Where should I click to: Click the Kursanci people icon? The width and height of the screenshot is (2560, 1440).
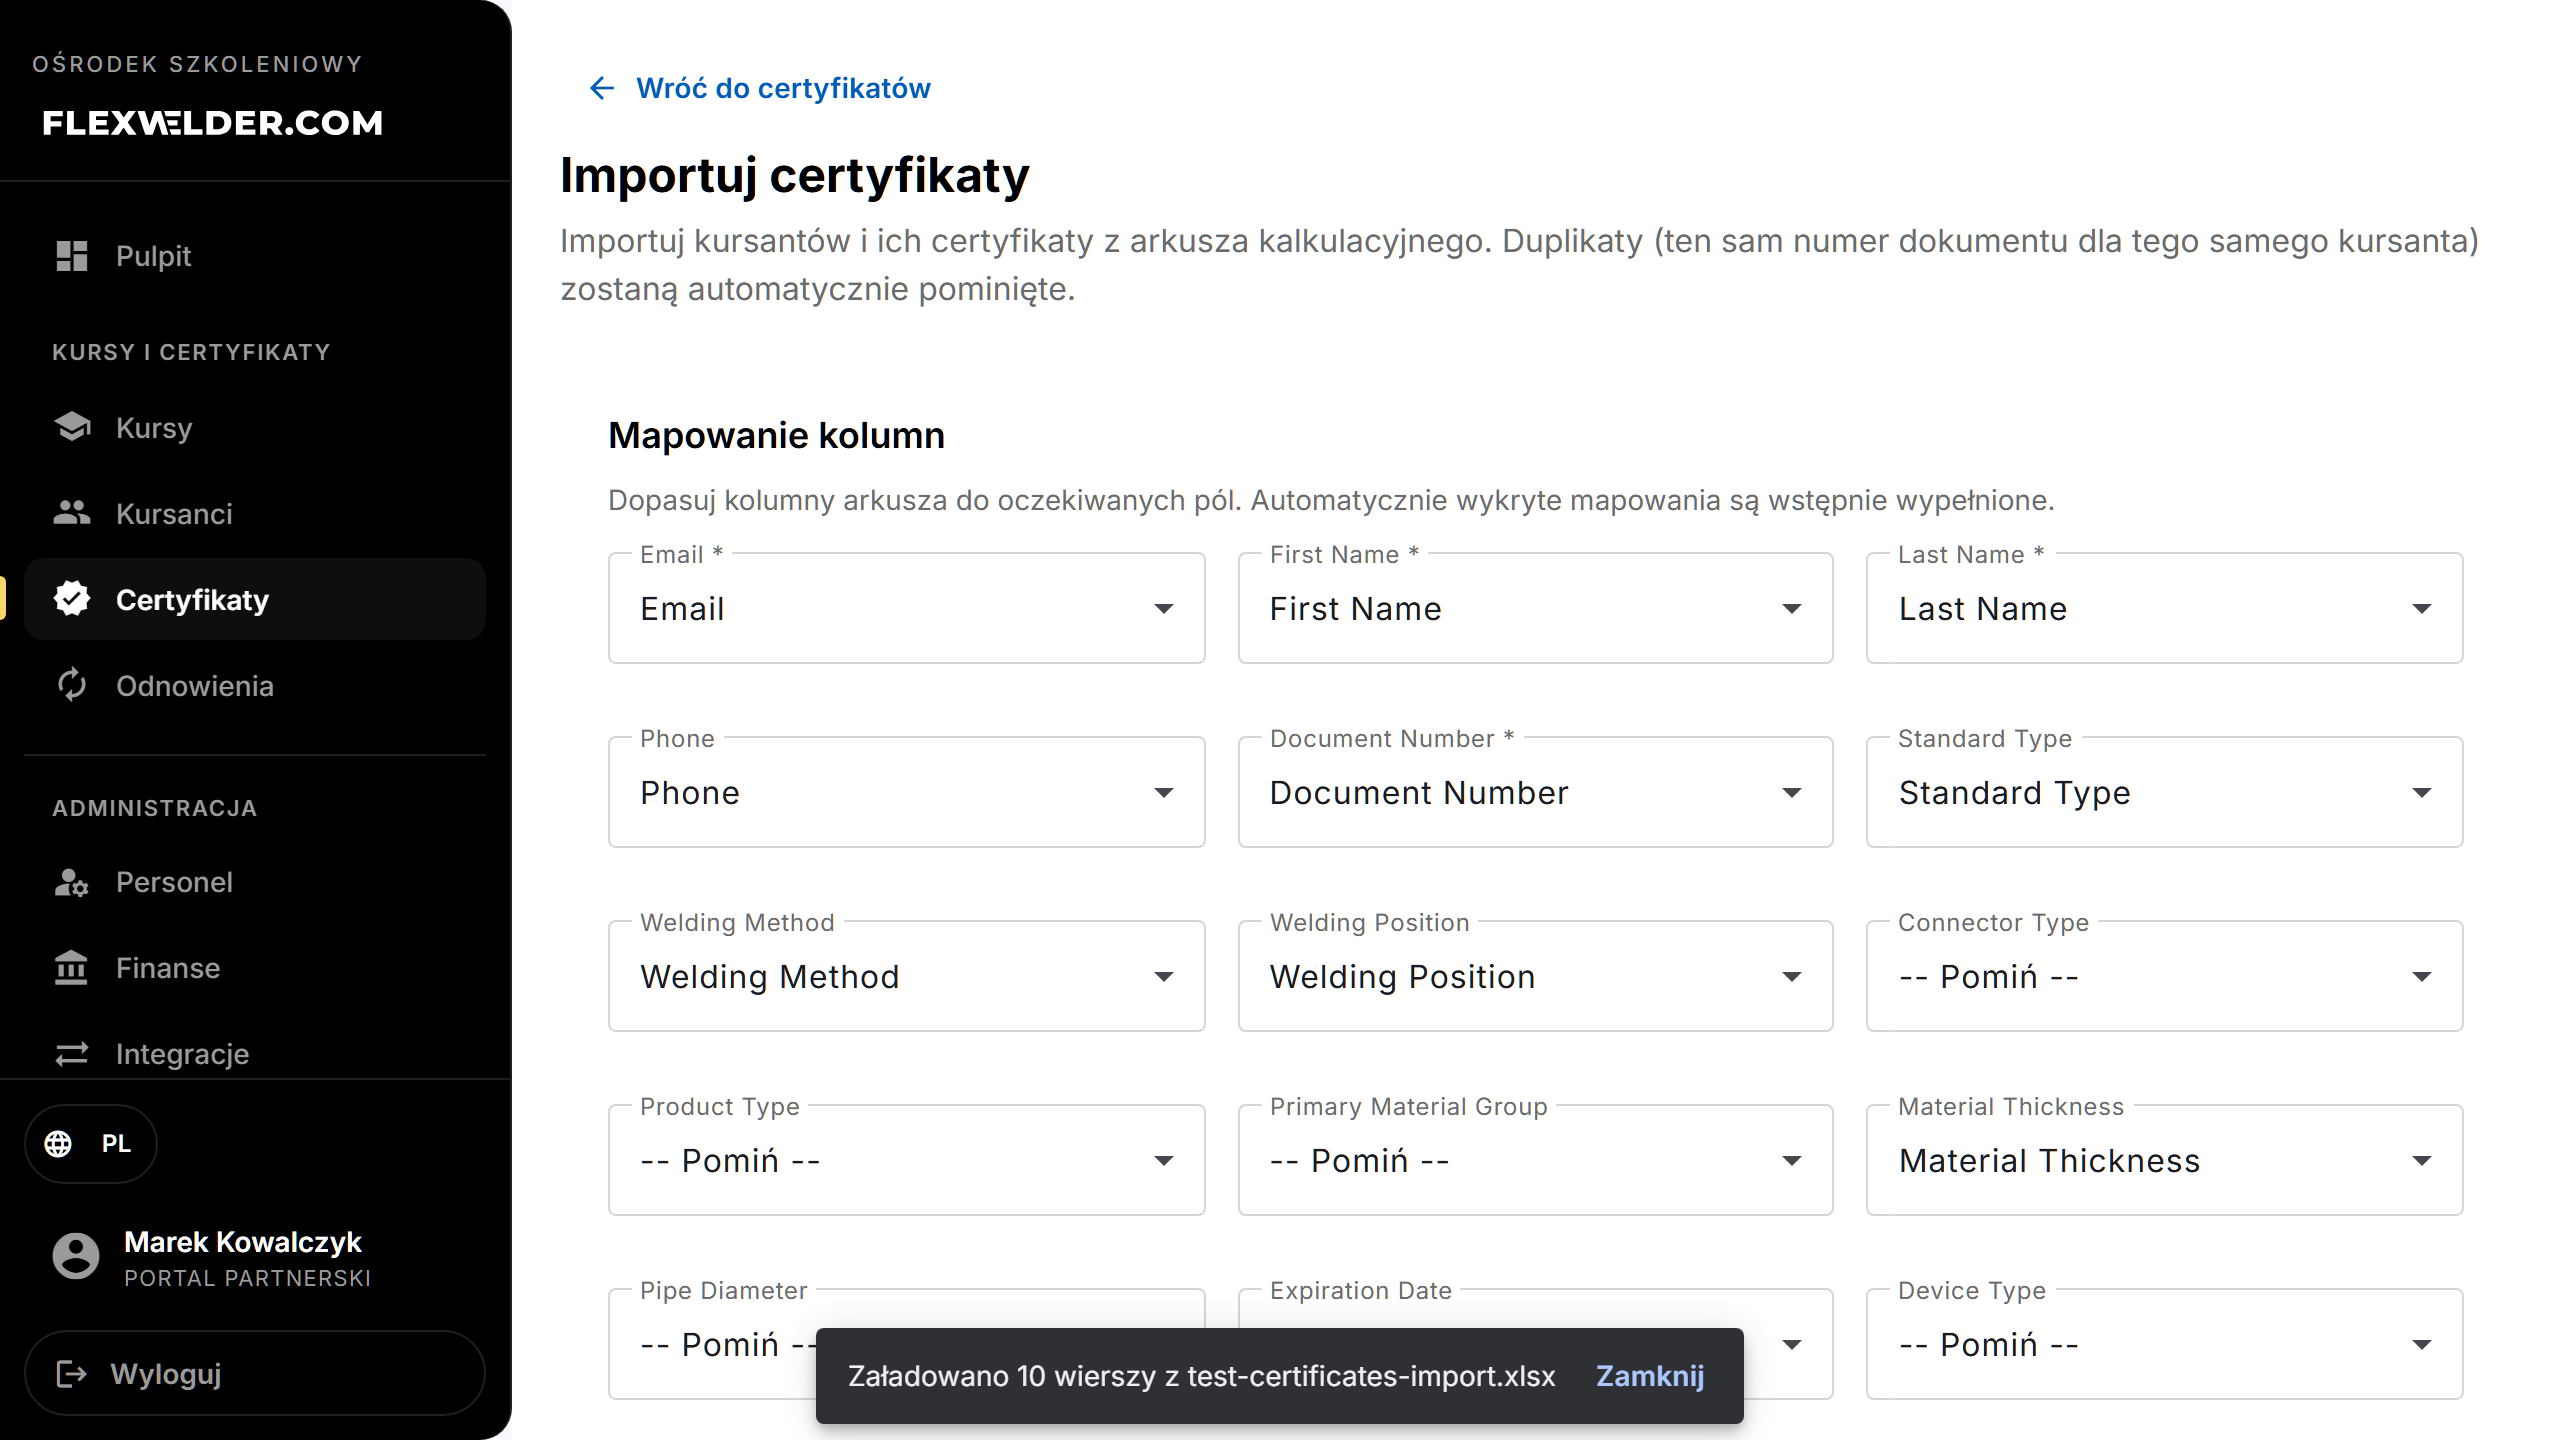pyautogui.click(x=72, y=513)
